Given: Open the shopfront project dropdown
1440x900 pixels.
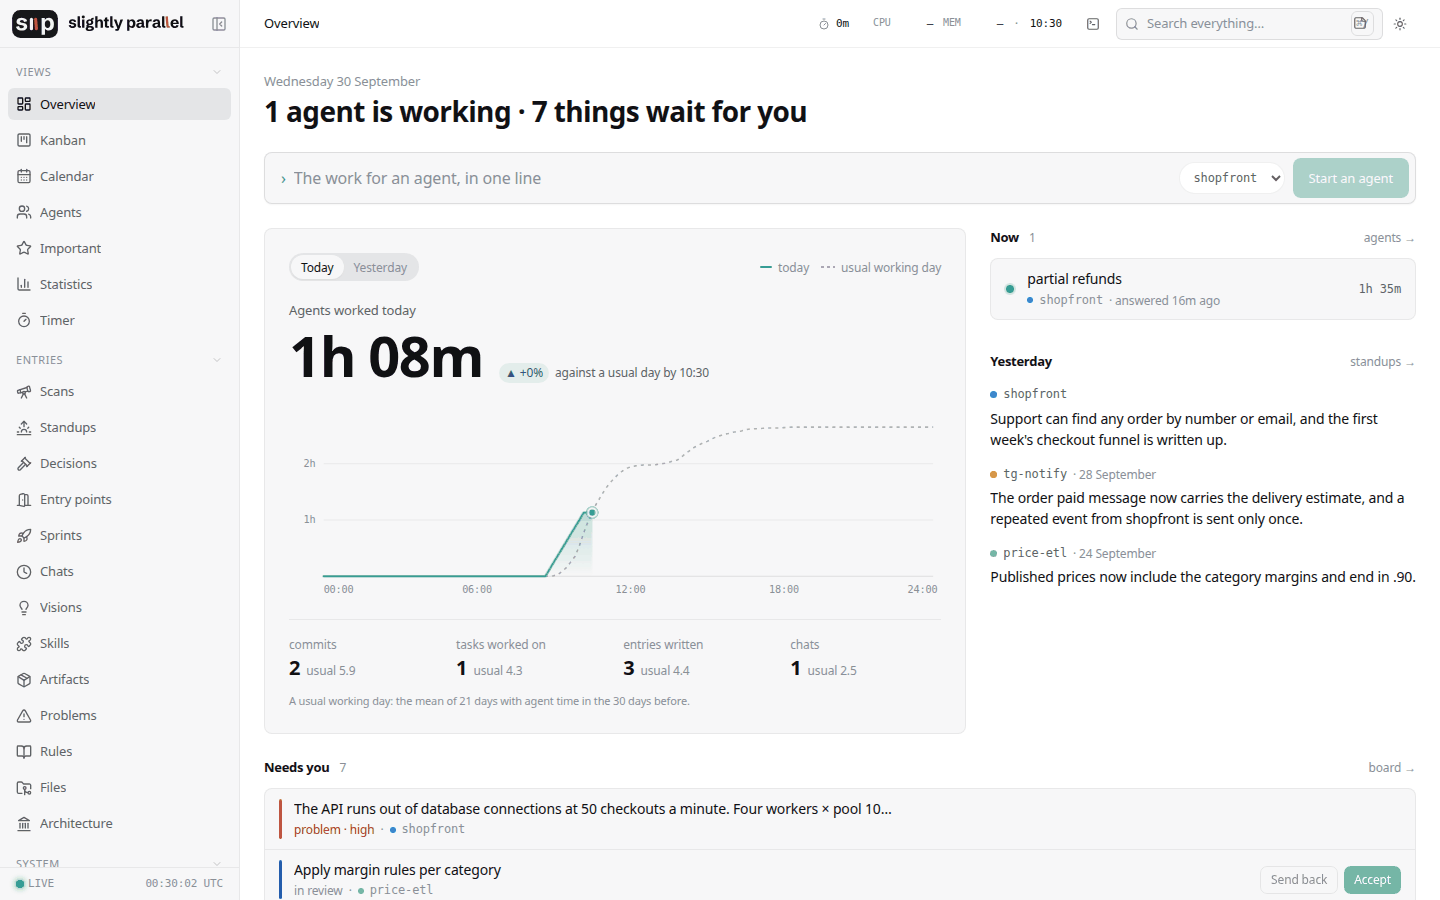Looking at the screenshot, I should pyautogui.click(x=1232, y=178).
